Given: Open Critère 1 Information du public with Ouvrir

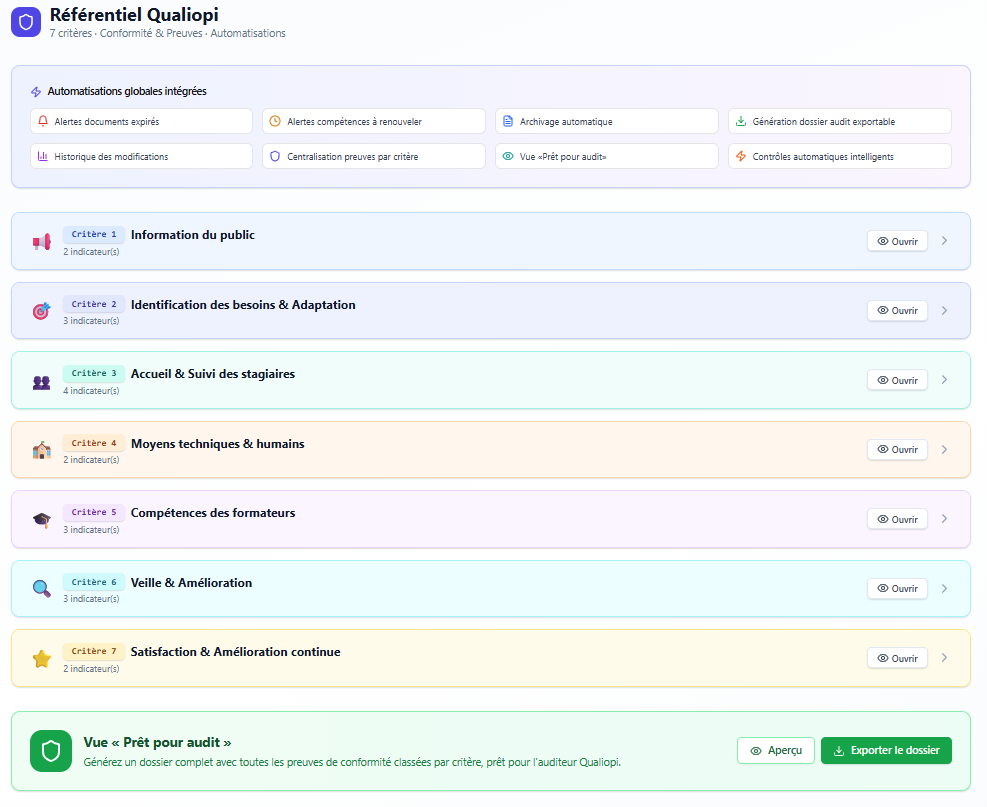Looking at the screenshot, I should point(897,241).
